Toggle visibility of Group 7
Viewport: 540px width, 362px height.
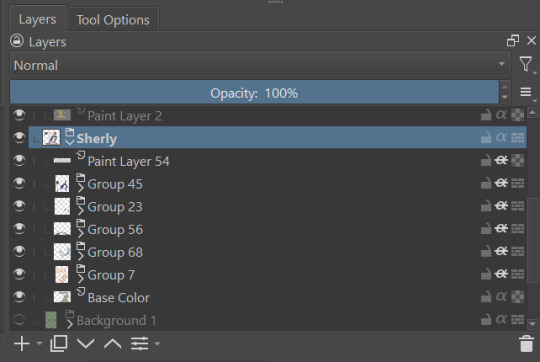coord(19,274)
